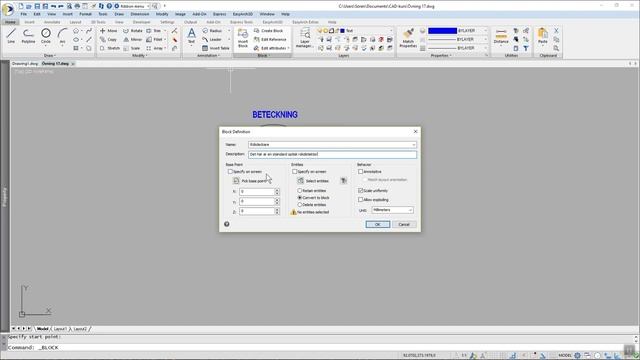Viewport: 640px width, 360px height.
Task: Click the Quick select icon beside Select entities
Action: click(343, 181)
